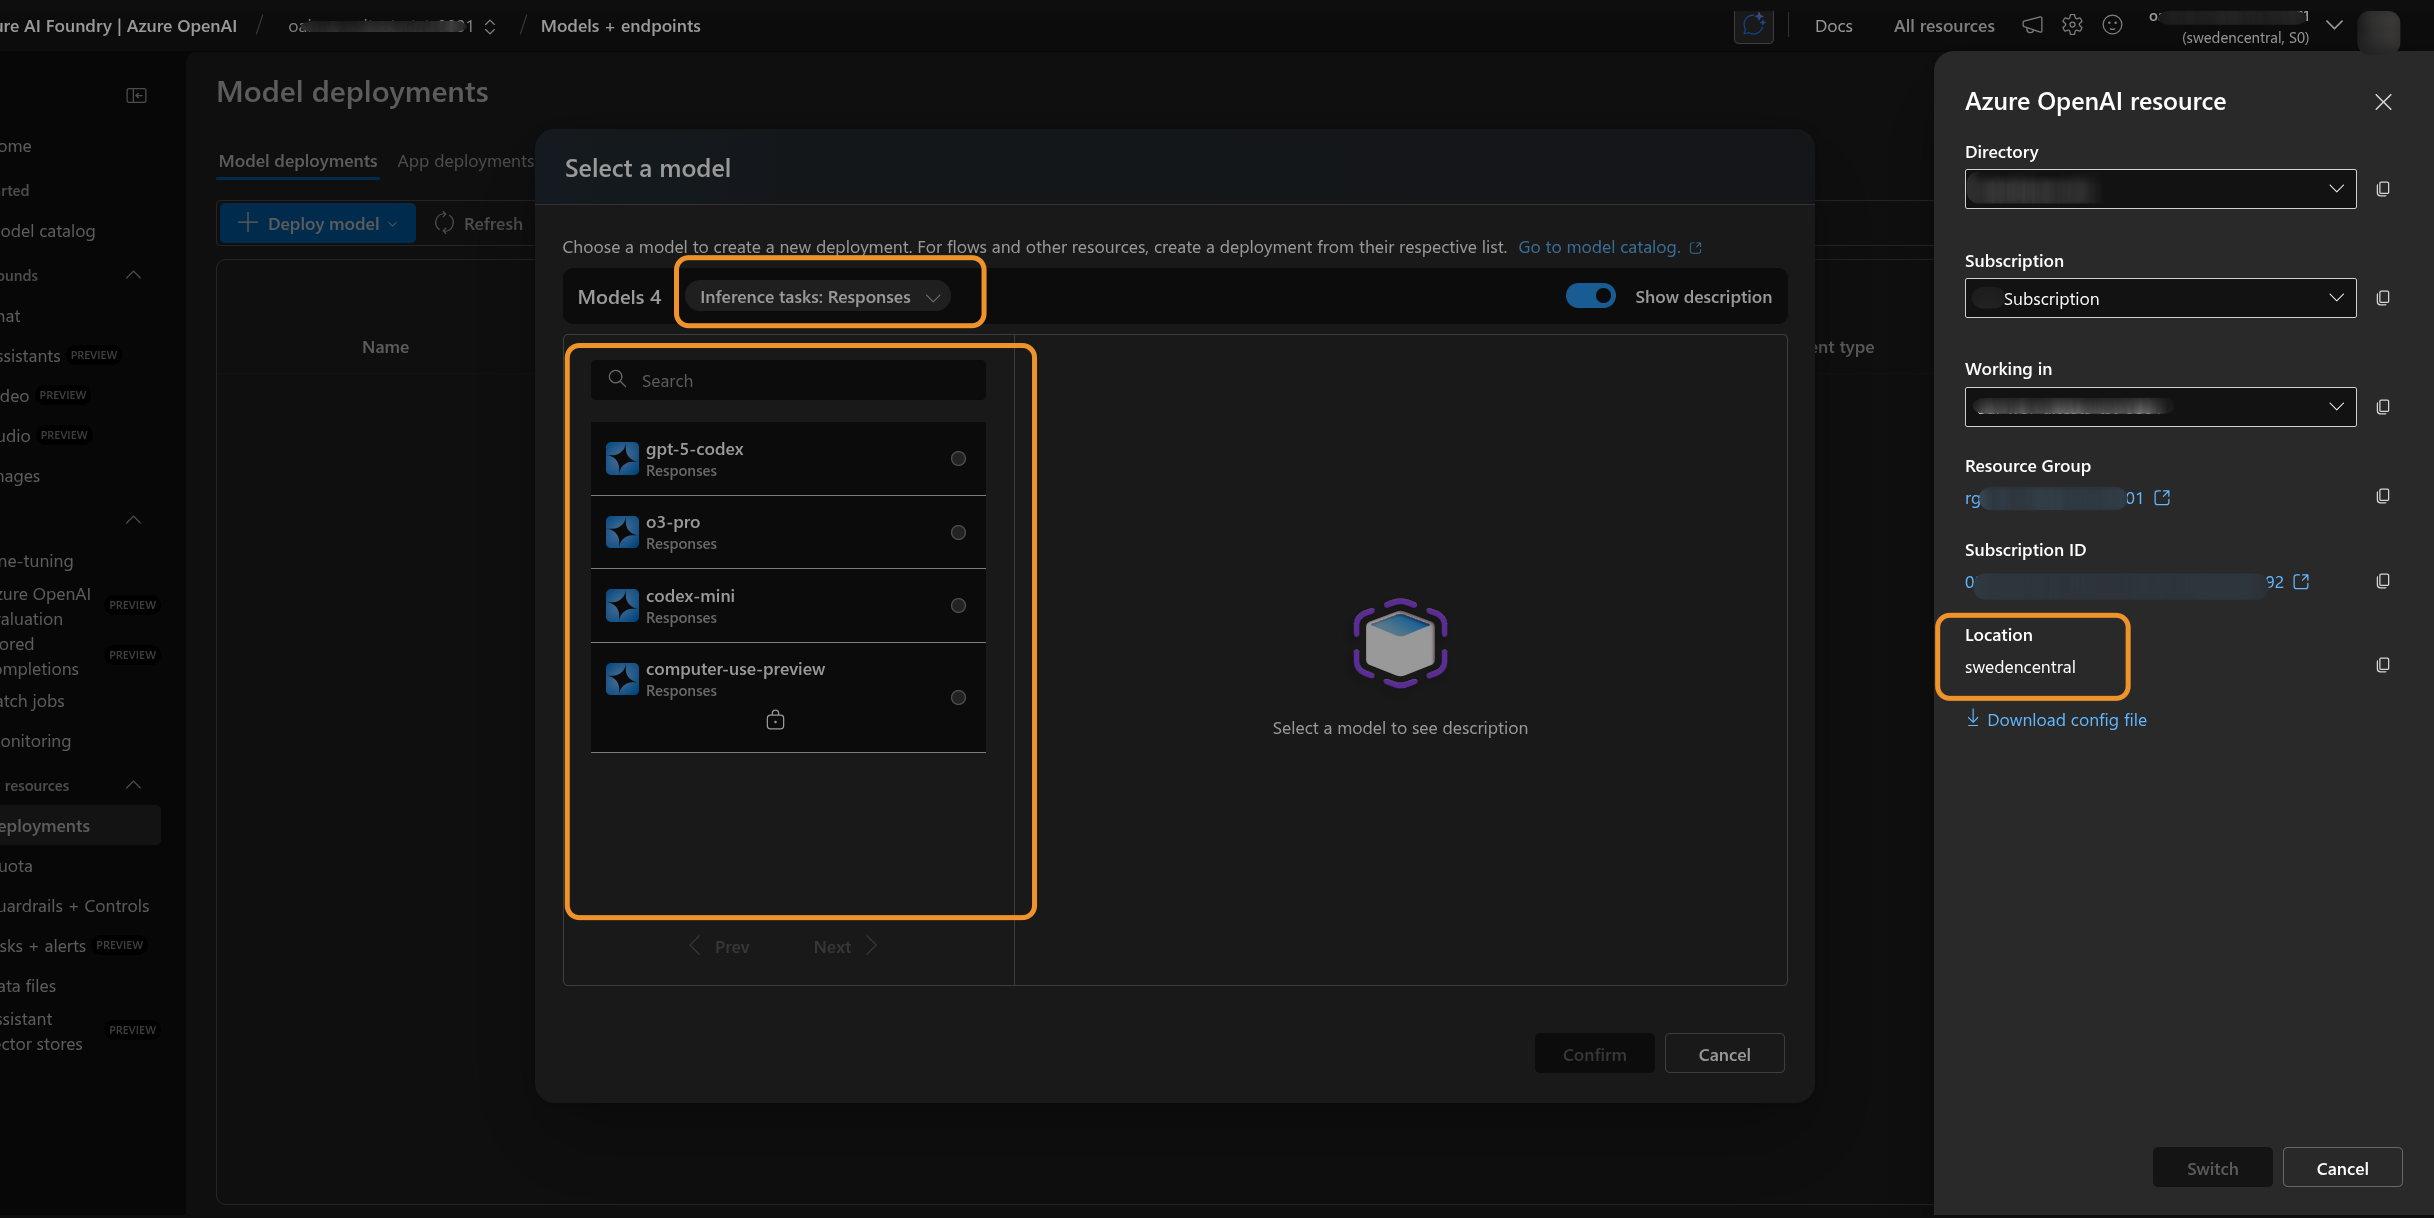Click the announcements megaphone icon
The height and width of the screenshot is (1218, 2434).
coord(2032,25)
